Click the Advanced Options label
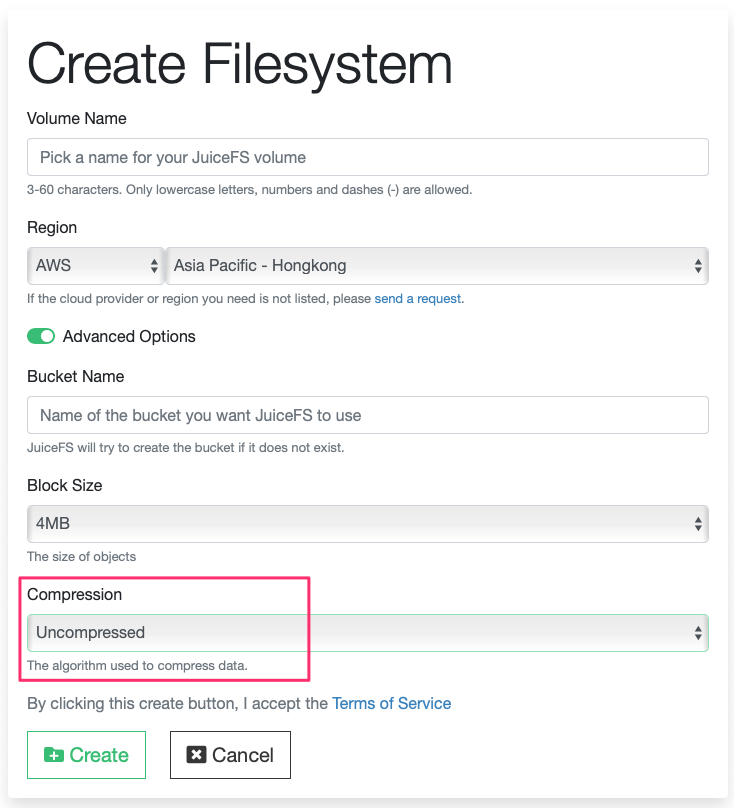The width and height of the screenshot is (734, 808). [129, 336]
